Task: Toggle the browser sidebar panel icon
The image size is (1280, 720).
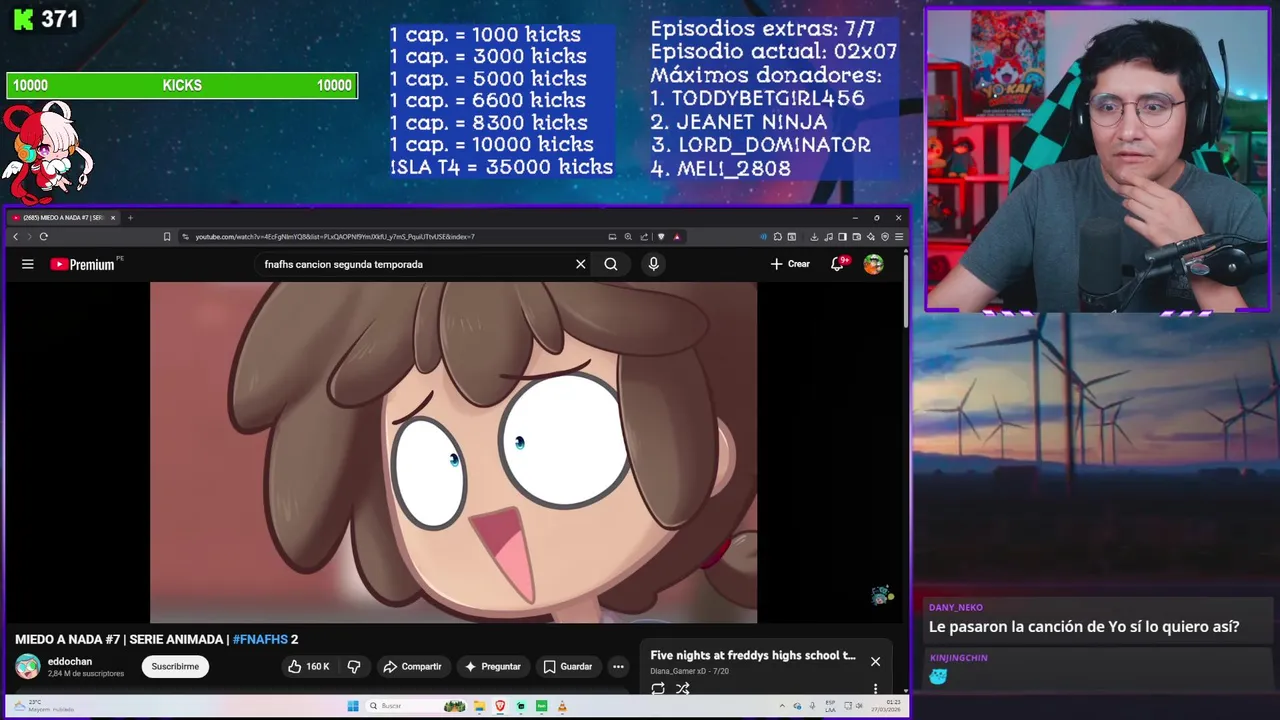Action: [x=842, y=237]
